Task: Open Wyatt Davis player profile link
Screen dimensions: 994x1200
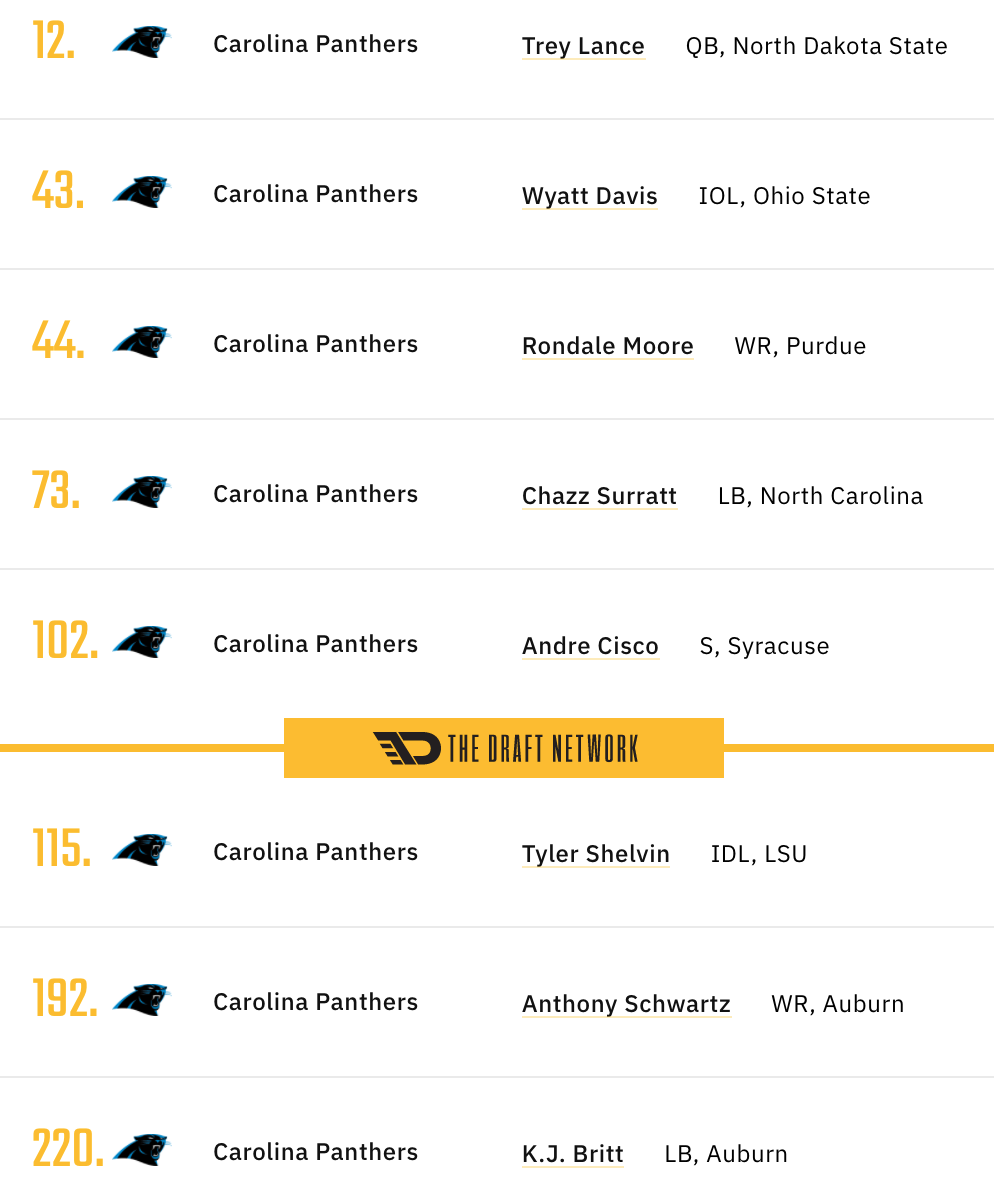Action: [590, 196]
